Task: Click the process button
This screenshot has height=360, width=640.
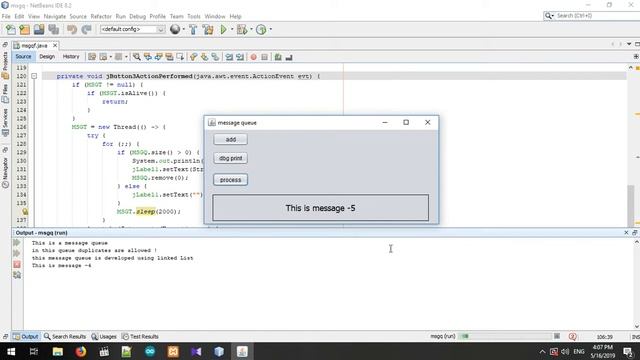Action: (x=231, y=180)
